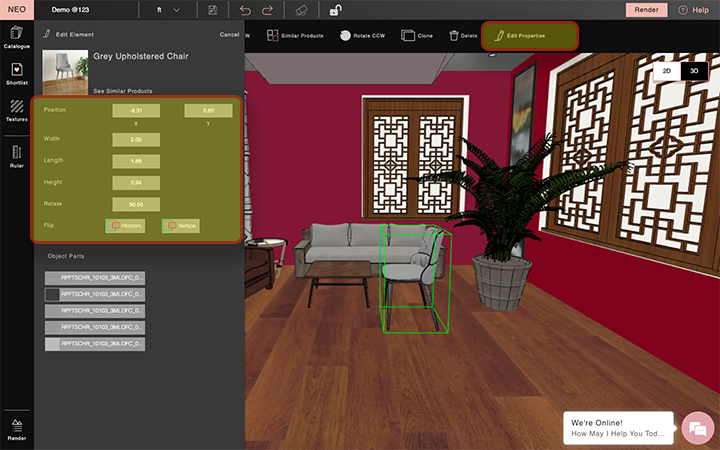Flip the chair horizontally

[125, 225]
